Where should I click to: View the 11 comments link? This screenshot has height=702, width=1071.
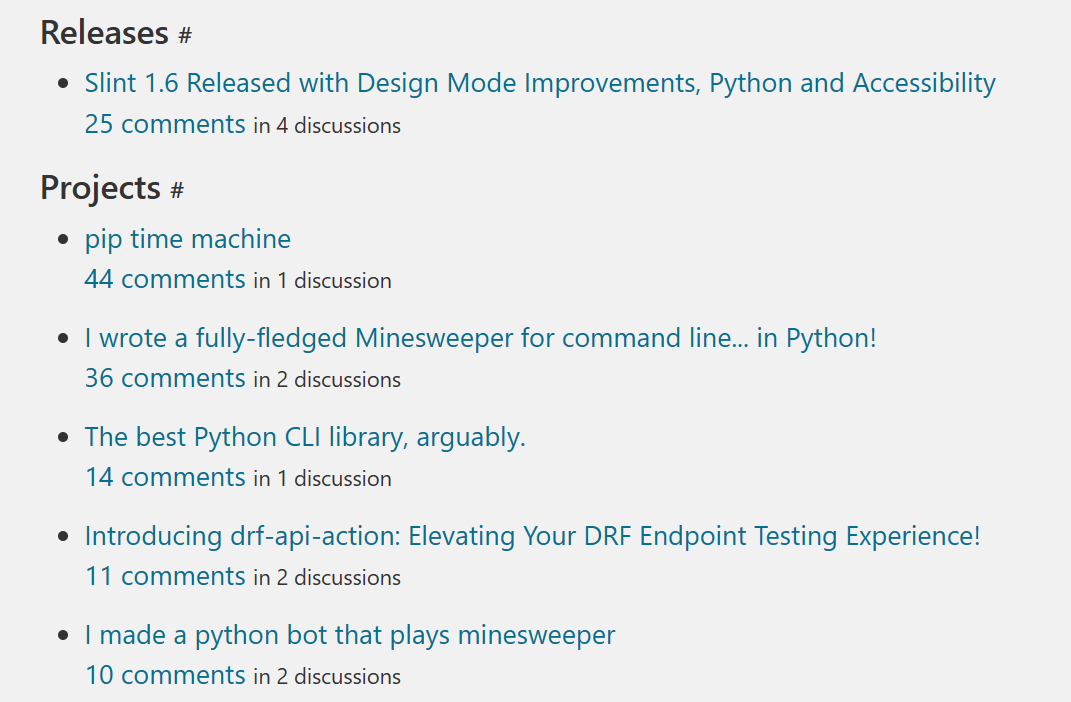pyautogui.click(x=165, y=577)
